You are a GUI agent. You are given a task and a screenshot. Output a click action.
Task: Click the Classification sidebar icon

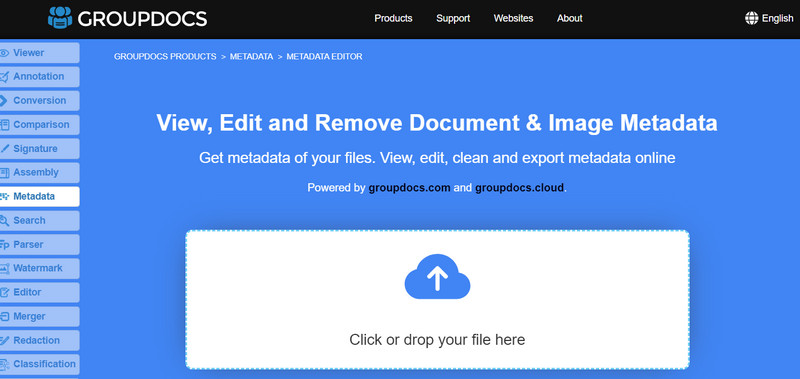(5, 364)
